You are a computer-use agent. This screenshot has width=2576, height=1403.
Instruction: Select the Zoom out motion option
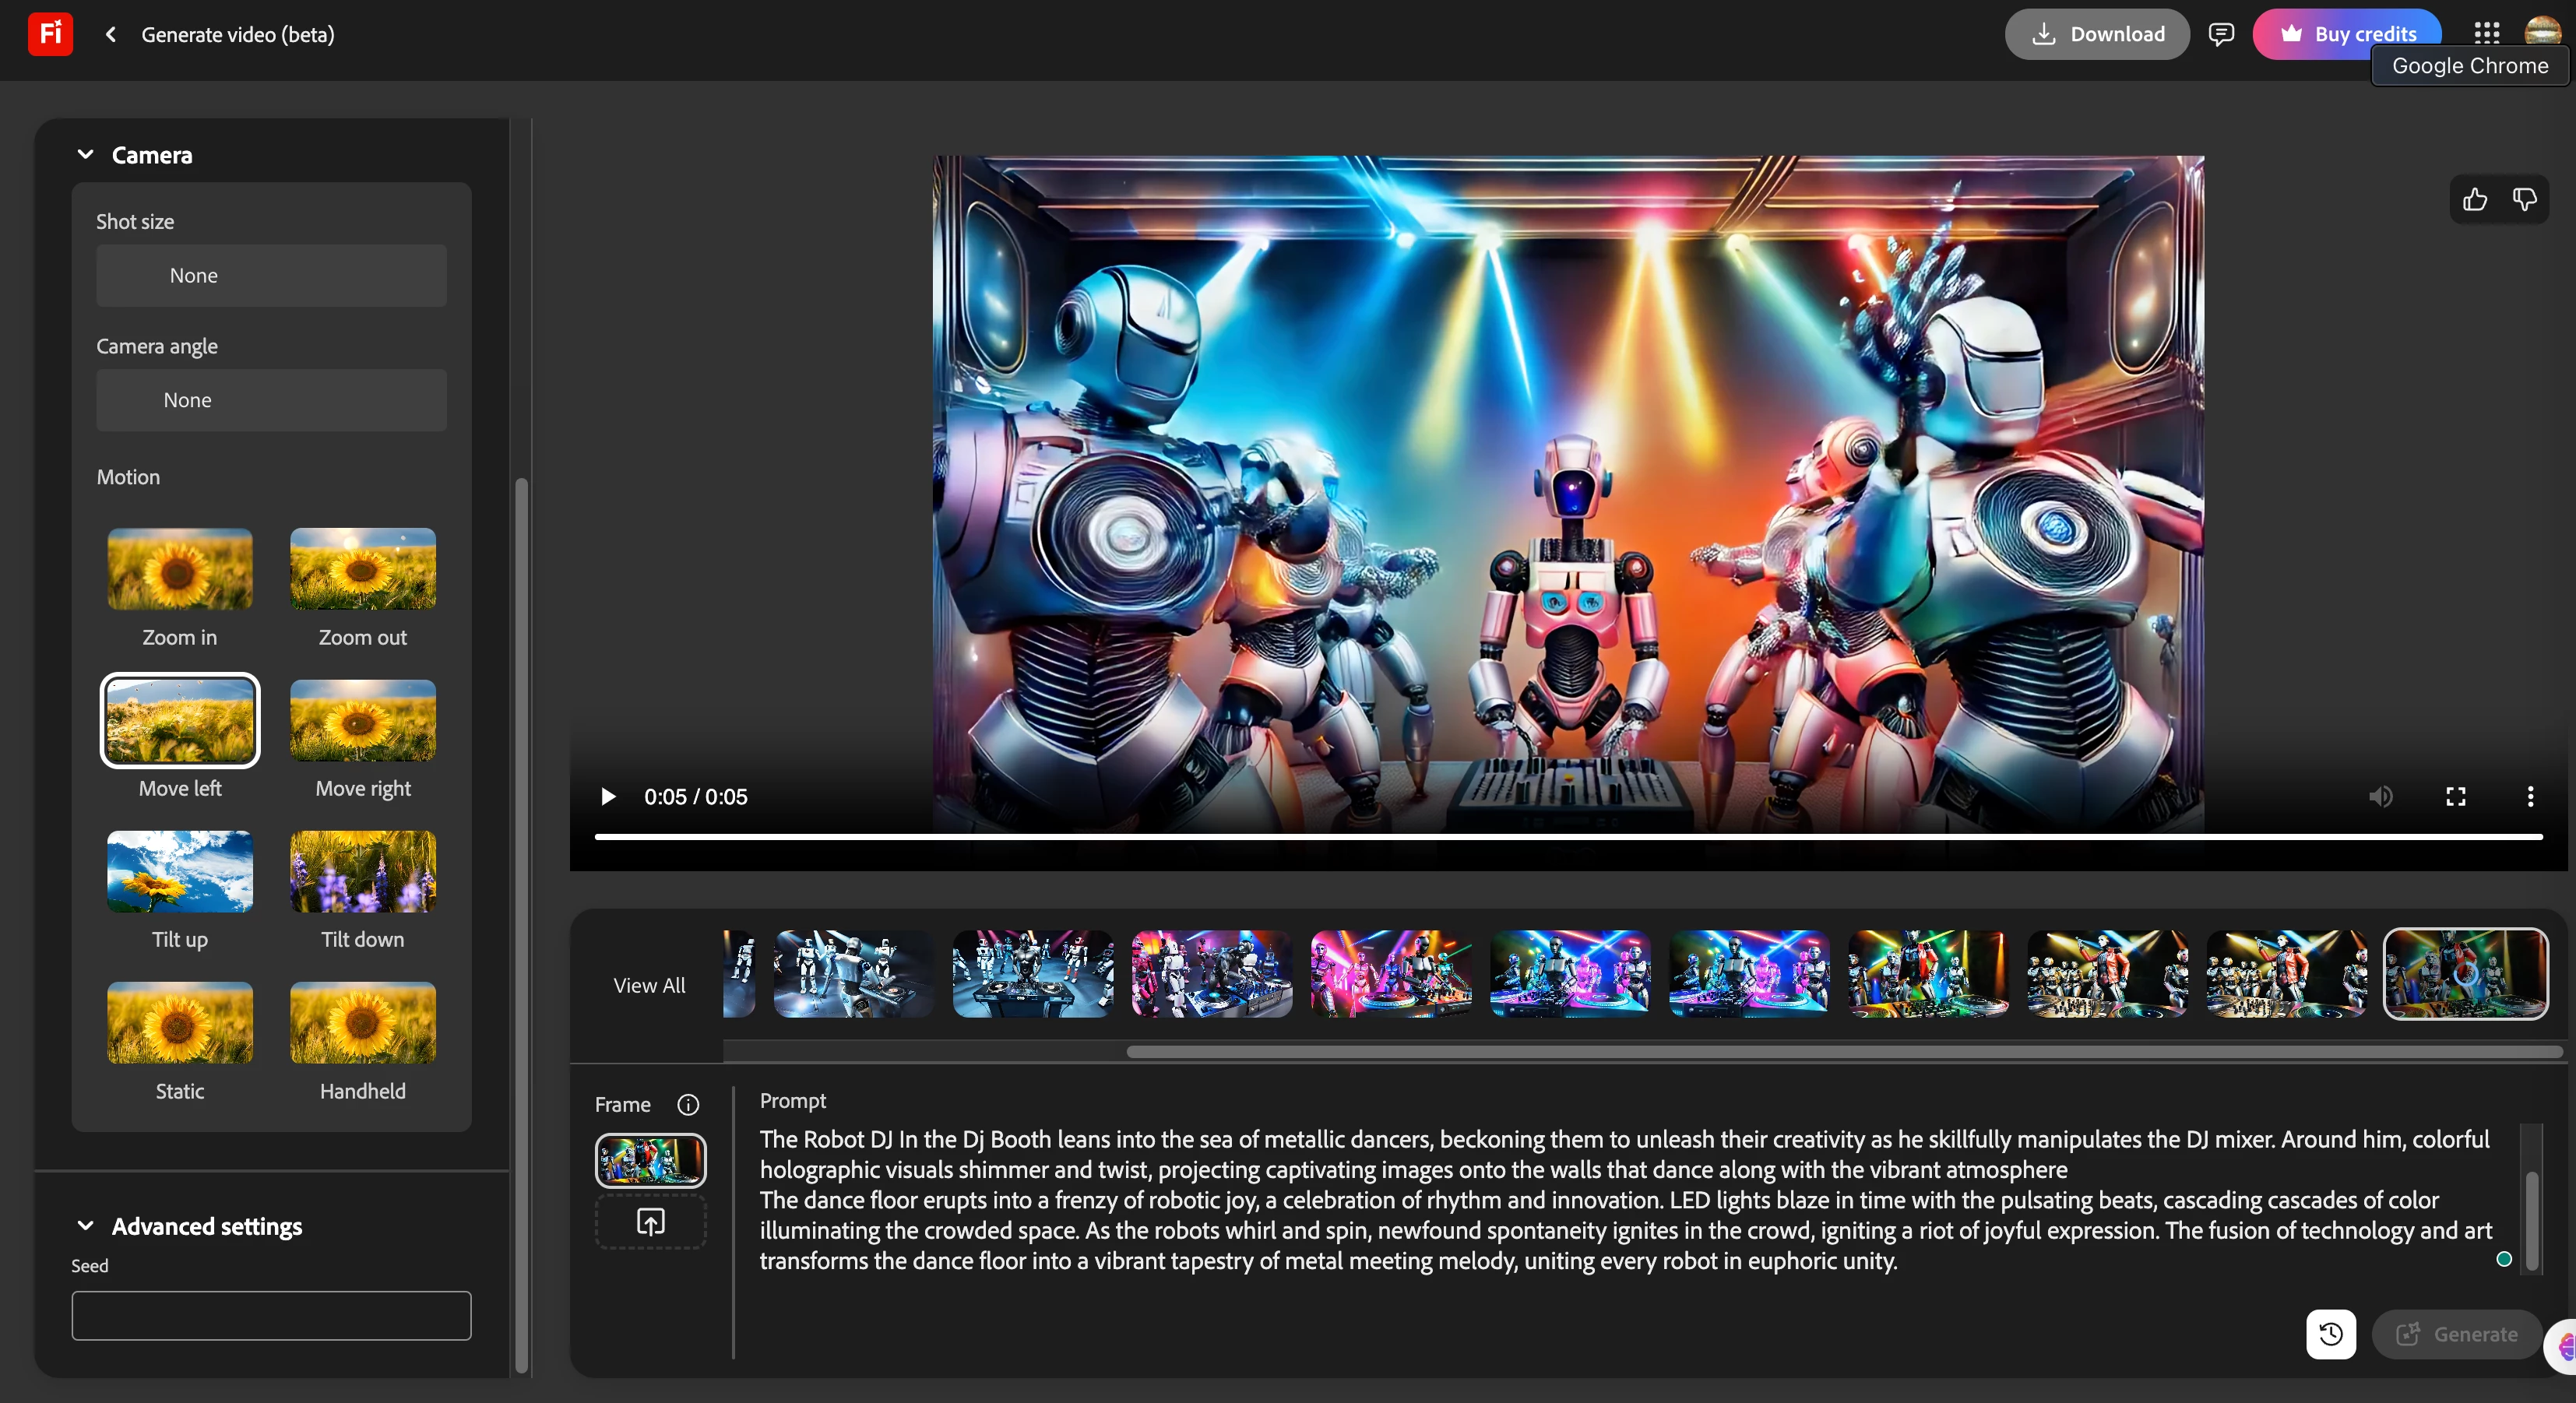click(x=362, y=570)
